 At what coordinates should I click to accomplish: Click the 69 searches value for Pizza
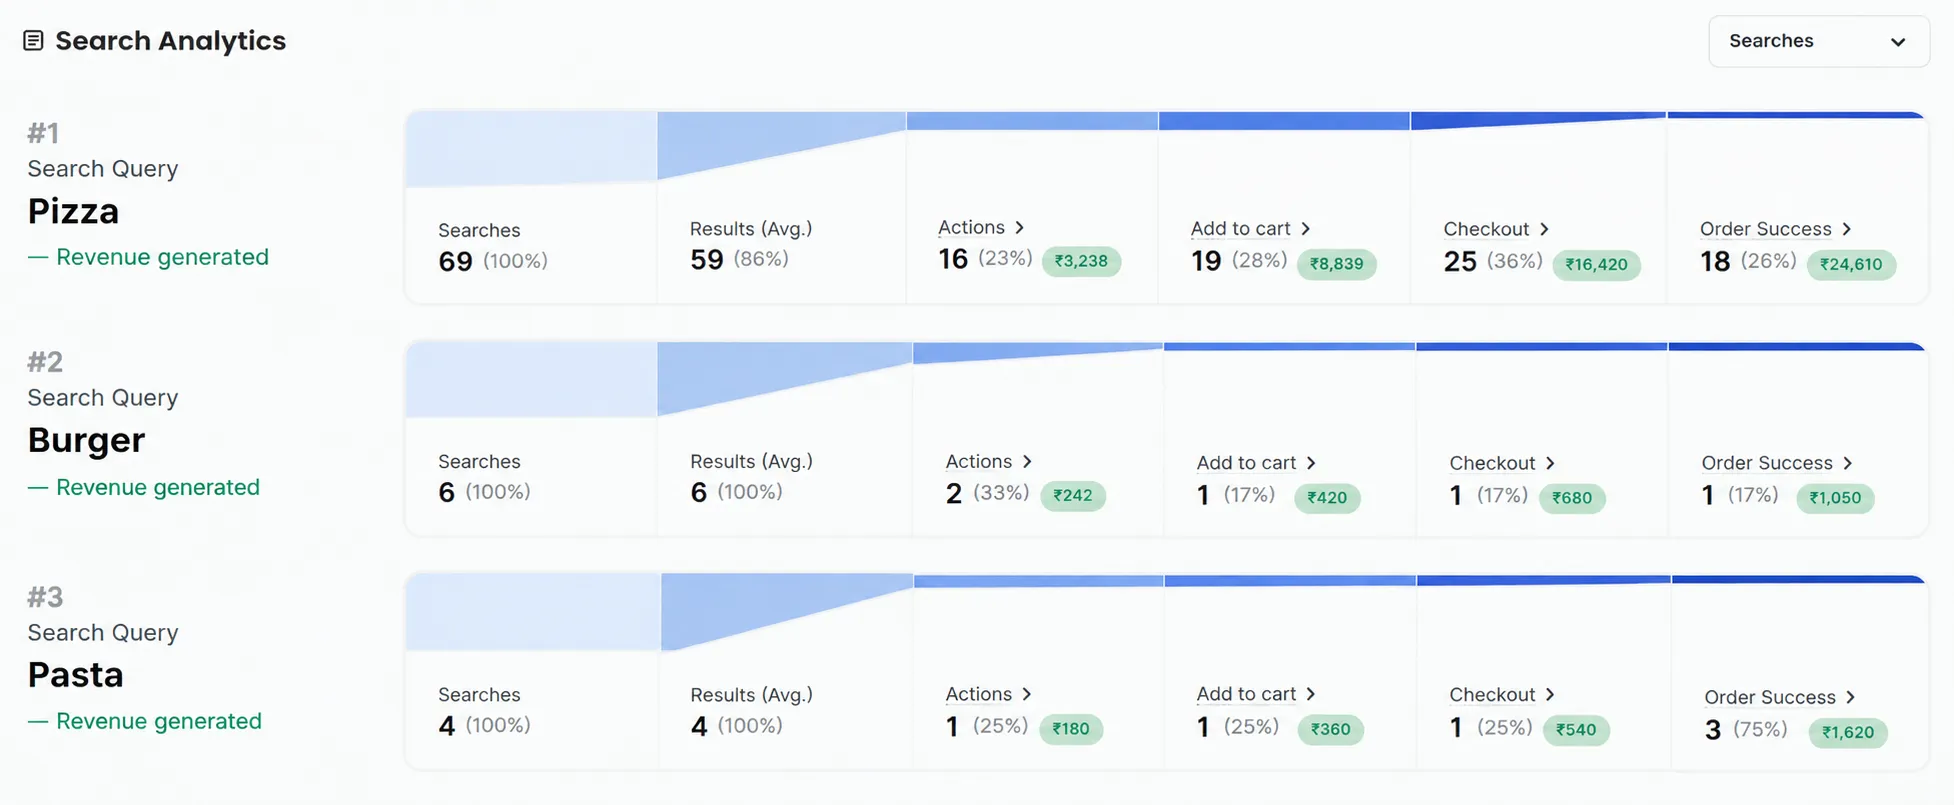(x=455, y=261)
